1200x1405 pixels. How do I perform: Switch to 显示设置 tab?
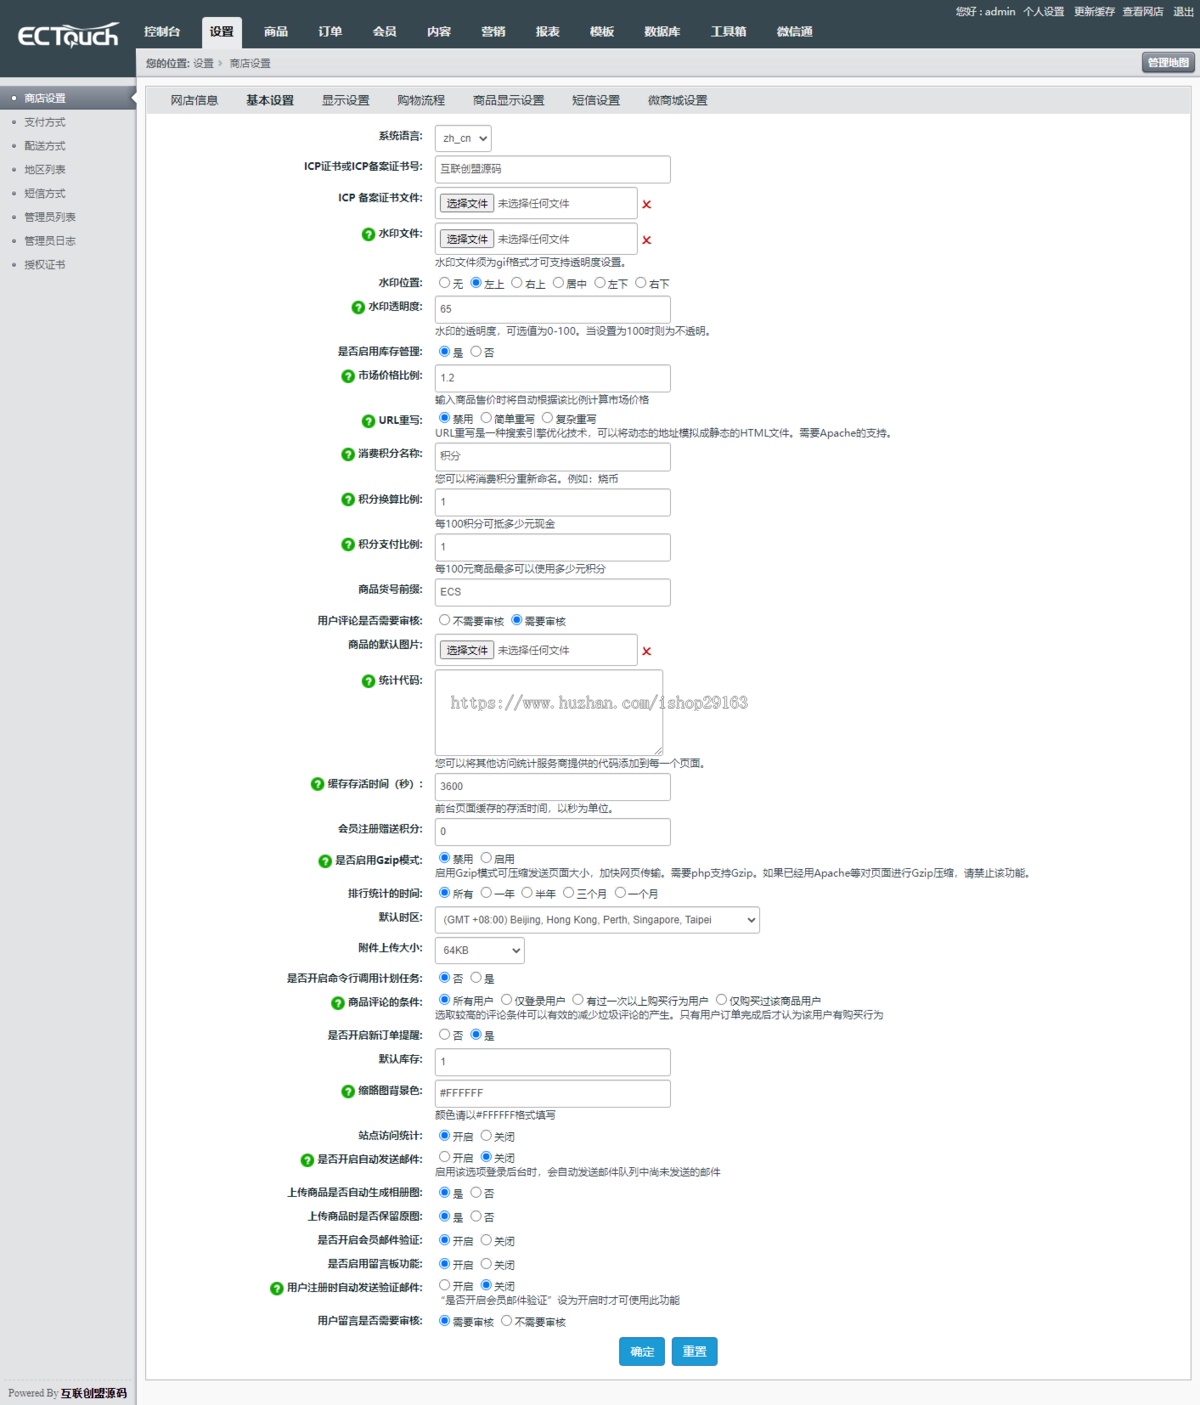[345, 101]
